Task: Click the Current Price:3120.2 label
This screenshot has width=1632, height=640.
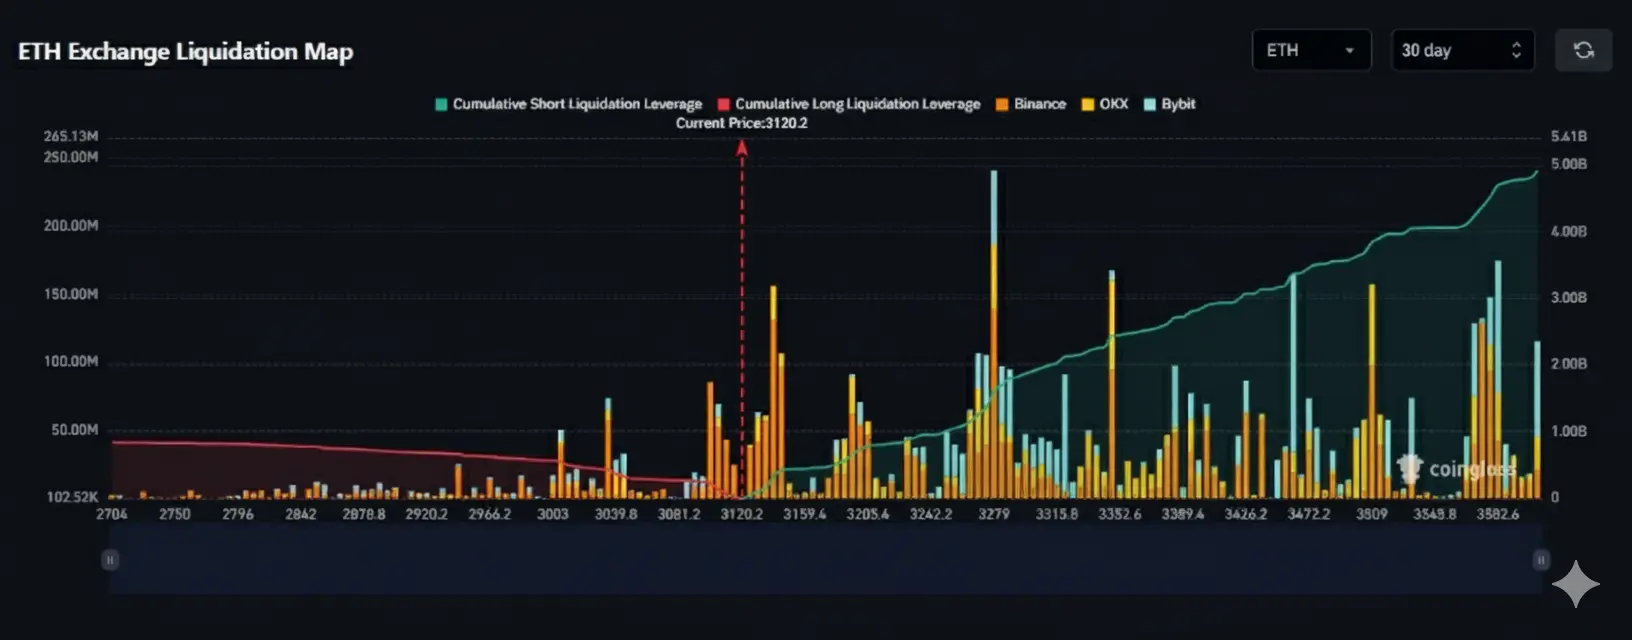Action: click(x=742, y=123)
